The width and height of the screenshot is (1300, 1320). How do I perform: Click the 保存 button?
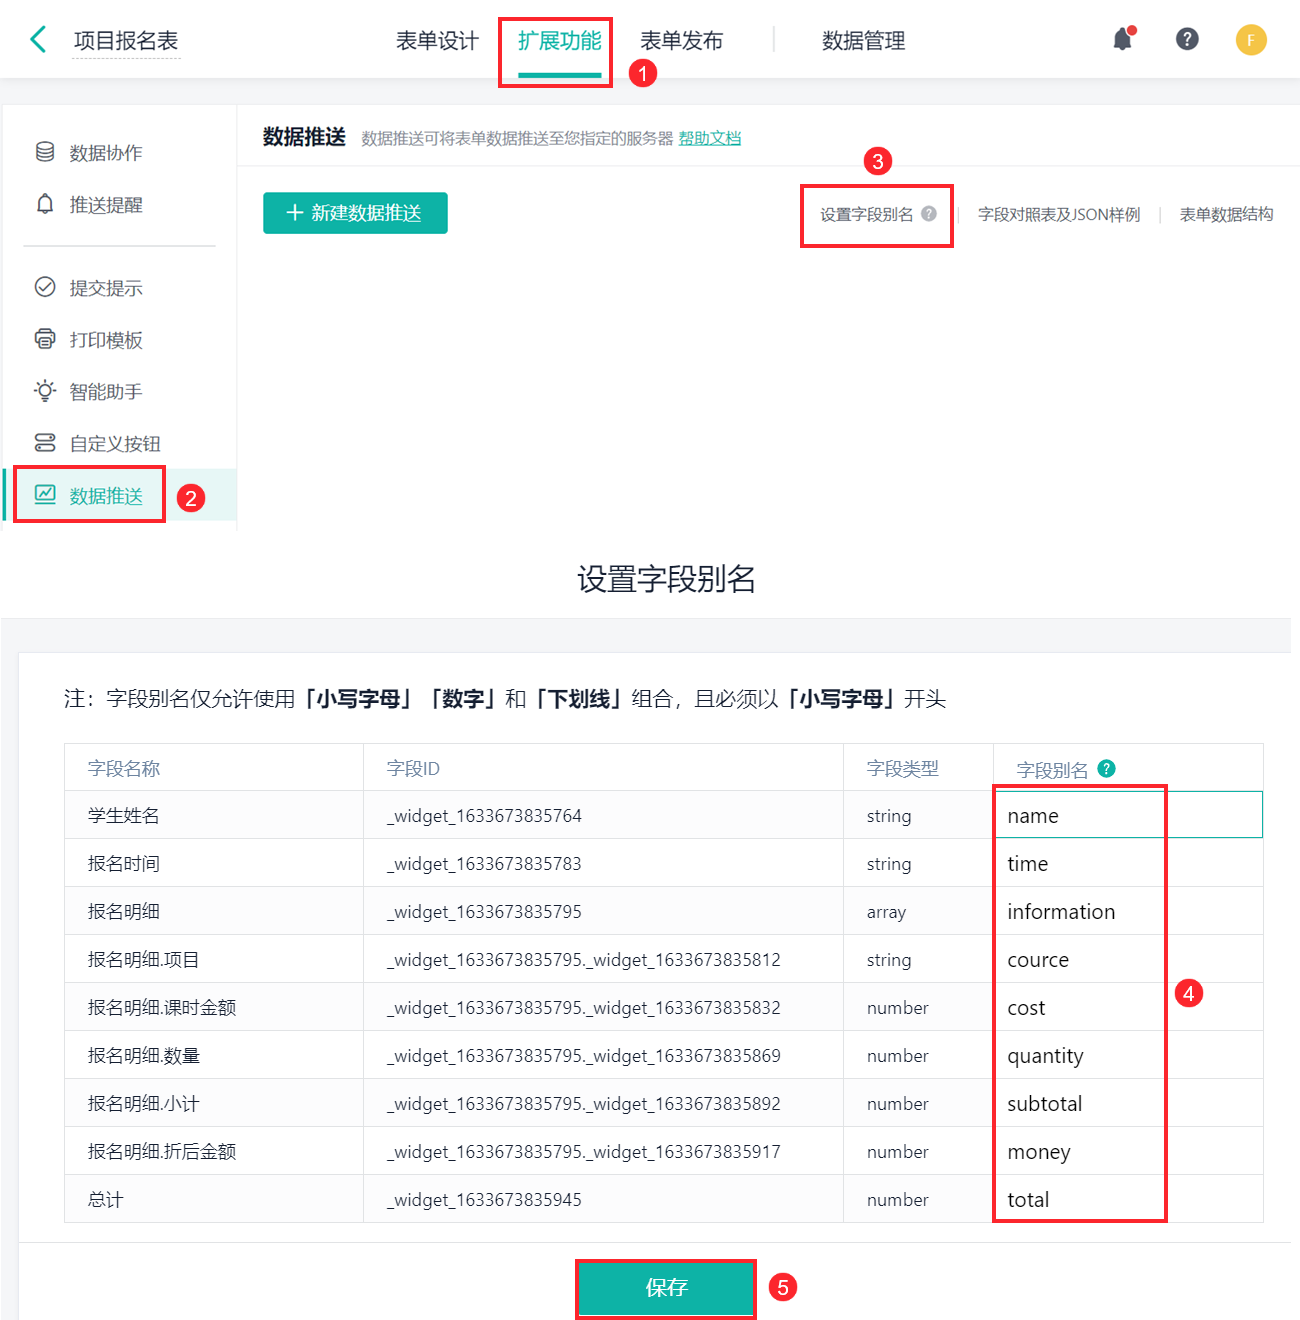(666, 1288)
